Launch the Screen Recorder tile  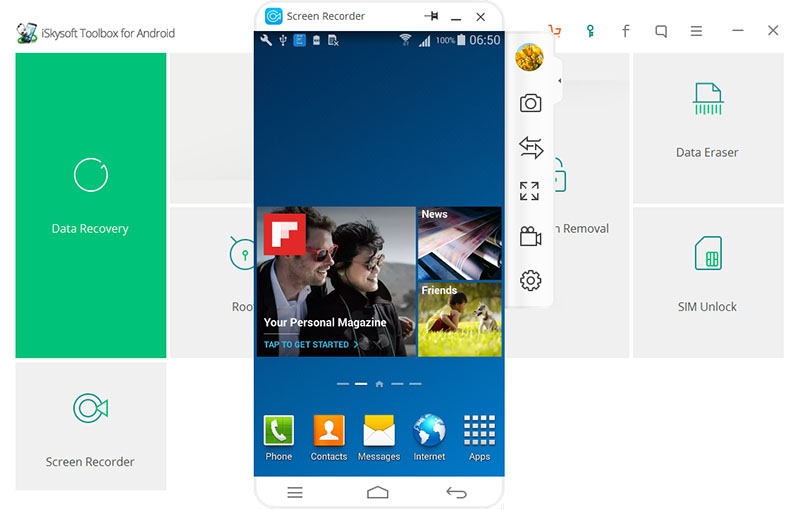pyautogui.click(x=90, y=425)
